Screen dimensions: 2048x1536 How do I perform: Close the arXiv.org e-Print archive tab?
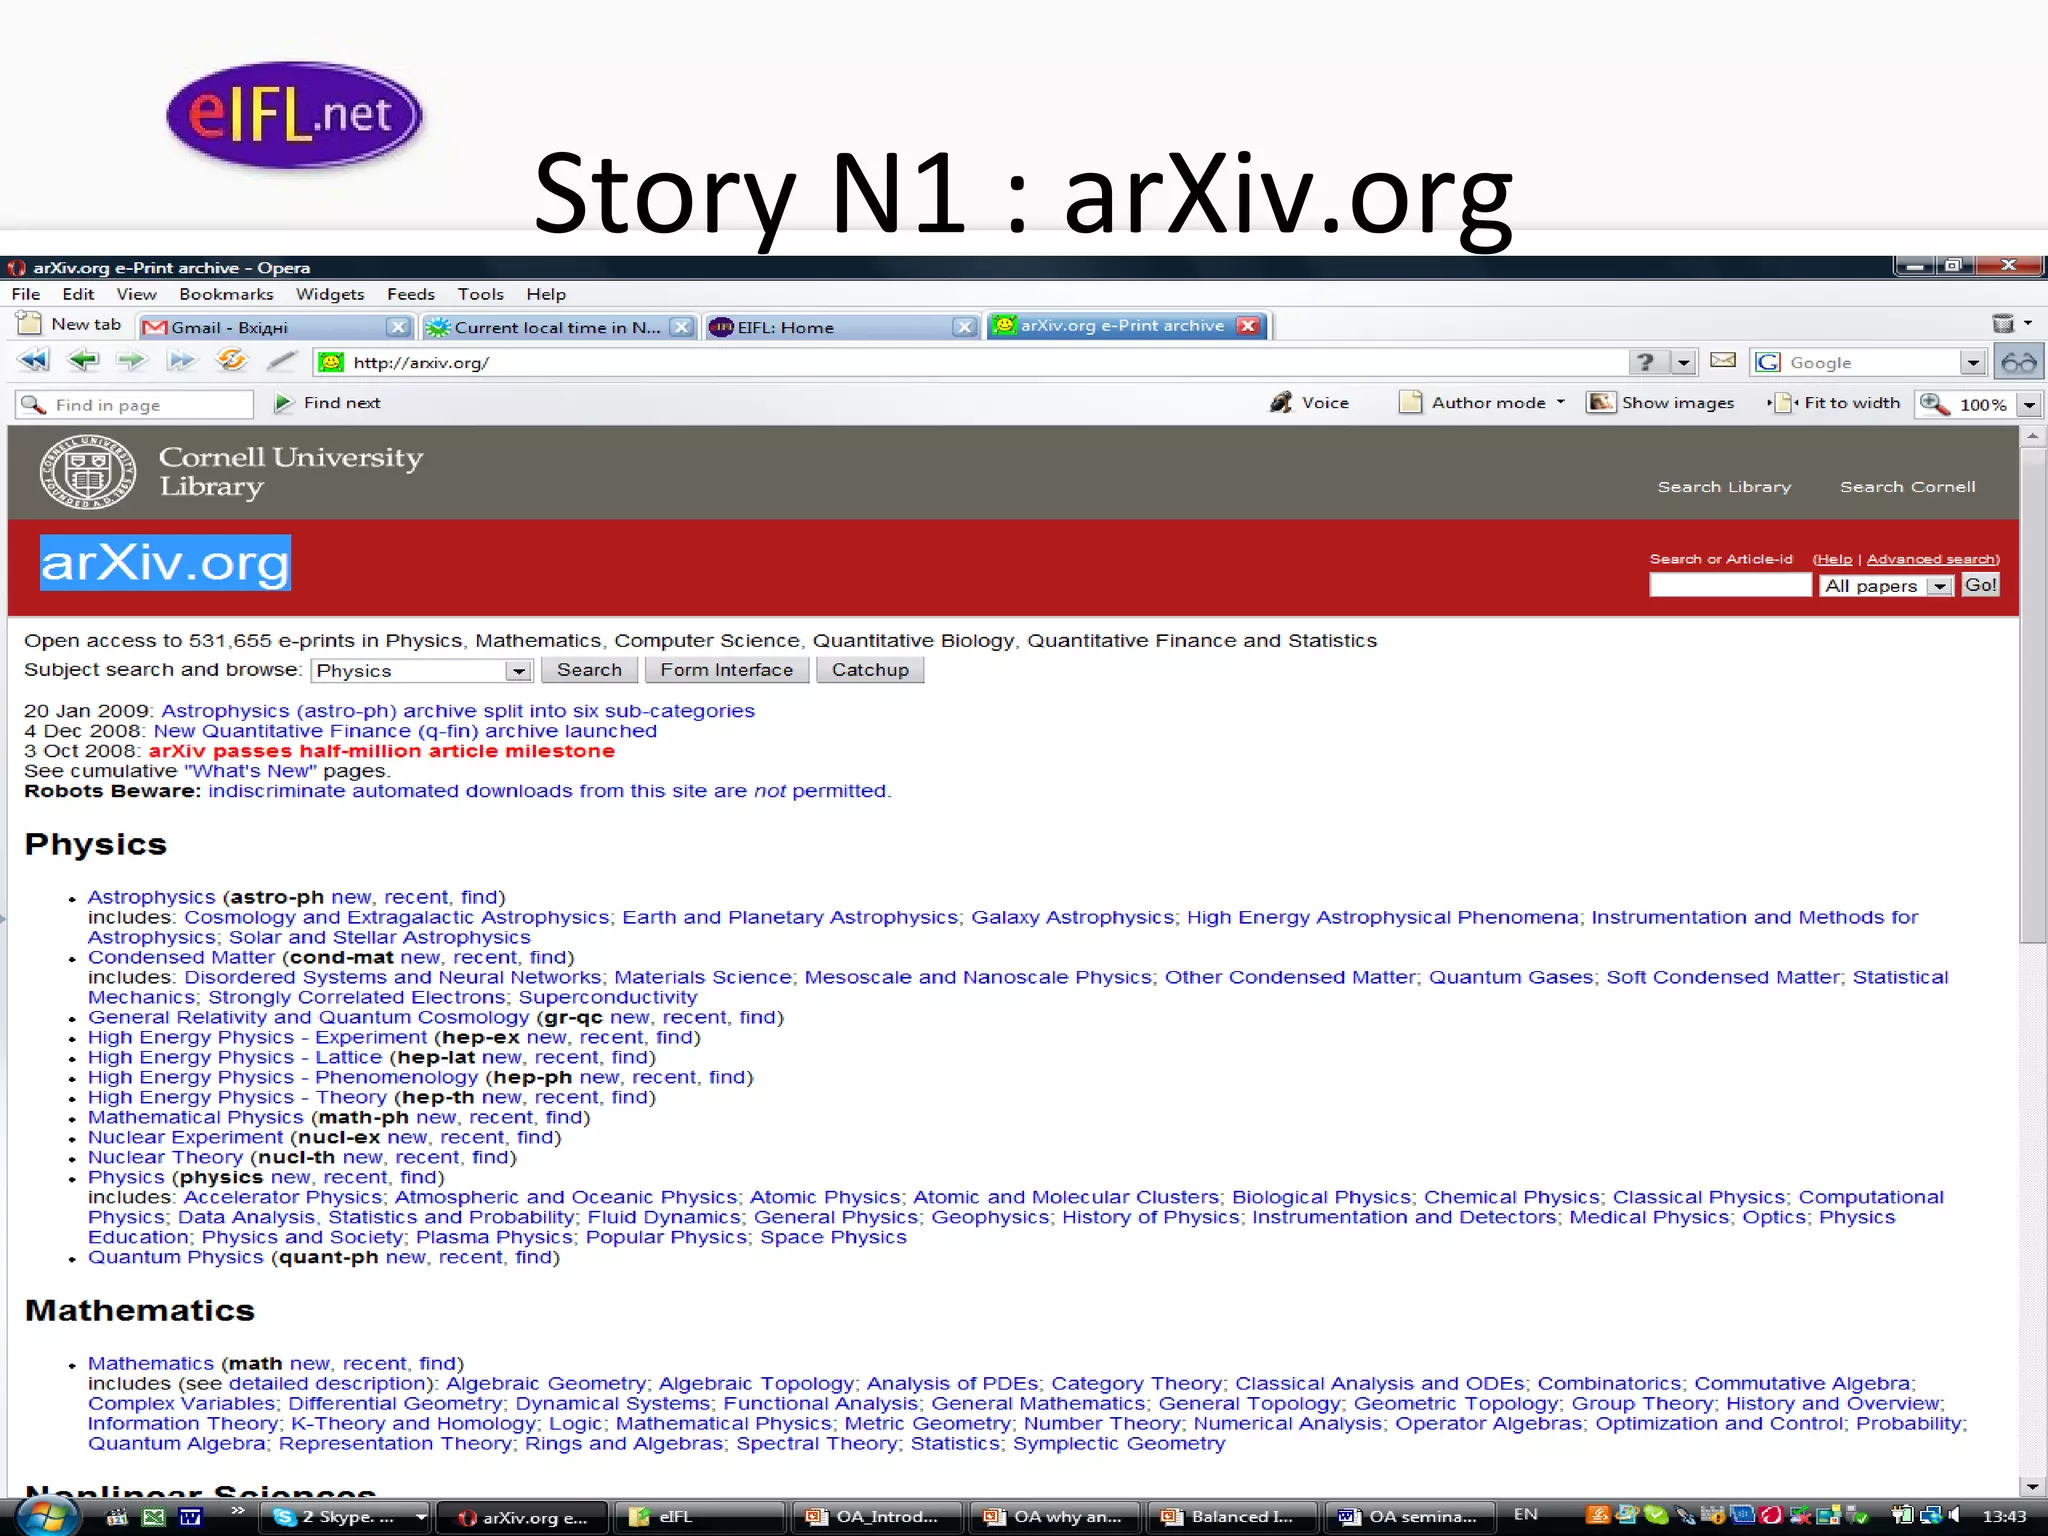(1247, 326)
